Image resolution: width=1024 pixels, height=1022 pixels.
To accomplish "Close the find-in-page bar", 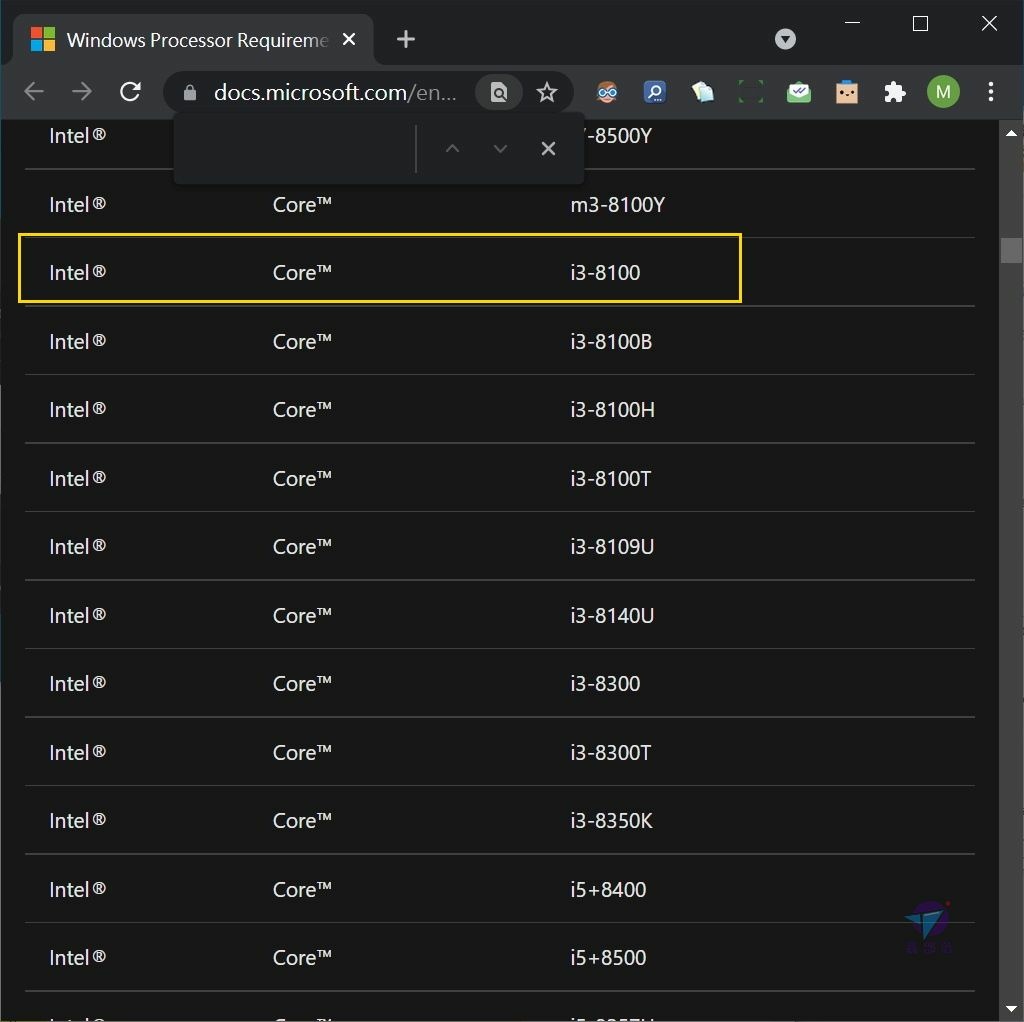I will pyautogui.click(x=549, y=149).
